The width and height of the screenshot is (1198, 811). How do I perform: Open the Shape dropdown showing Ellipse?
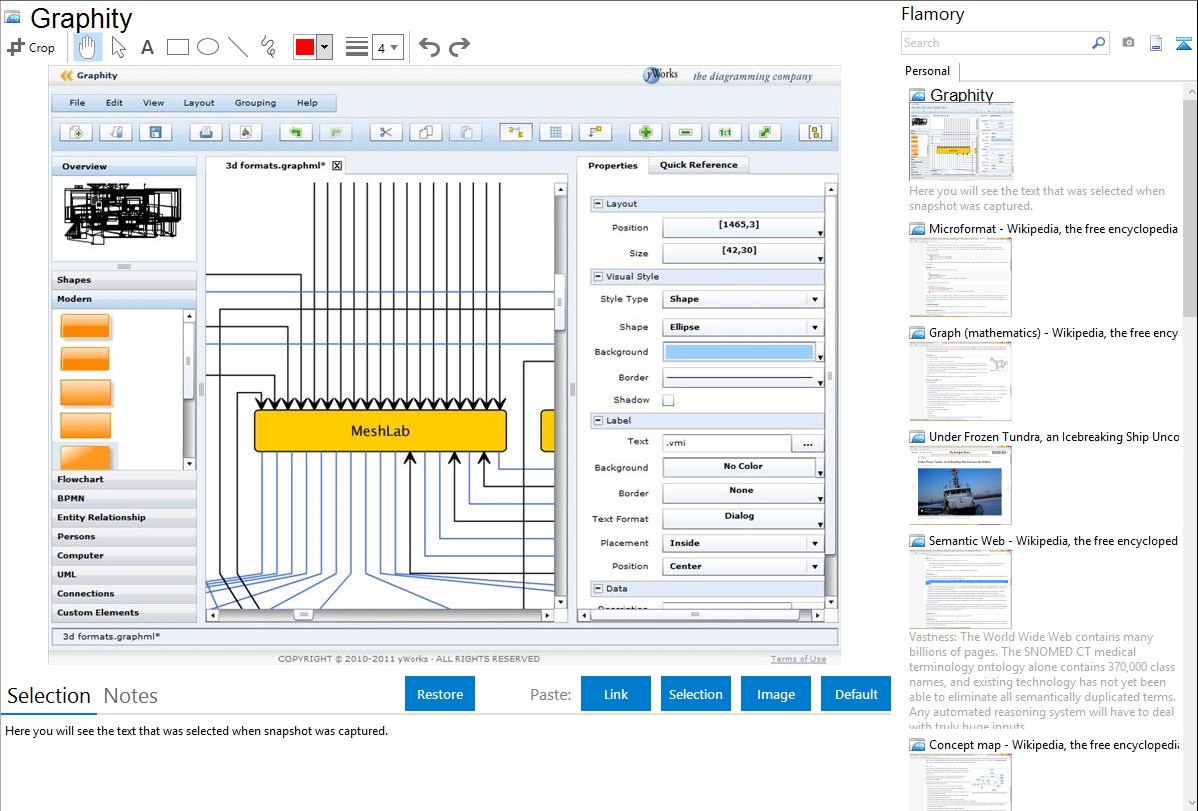743,327
